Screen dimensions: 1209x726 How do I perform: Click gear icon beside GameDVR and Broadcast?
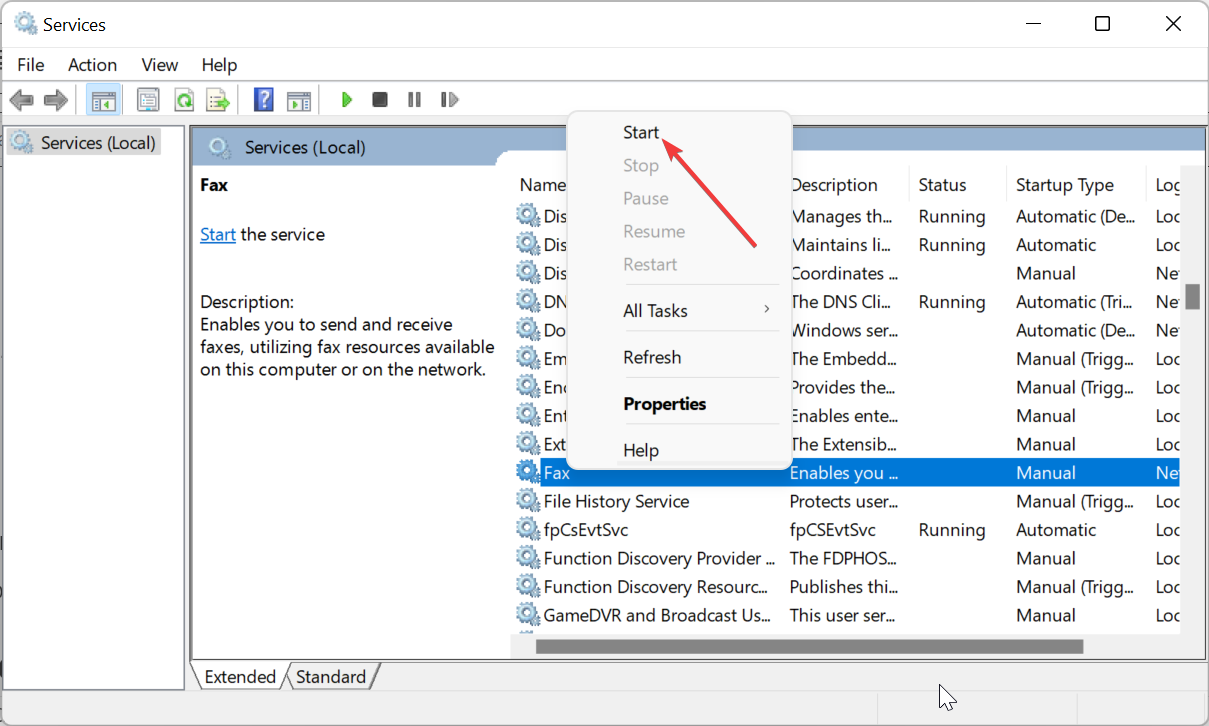coord(527,615)
